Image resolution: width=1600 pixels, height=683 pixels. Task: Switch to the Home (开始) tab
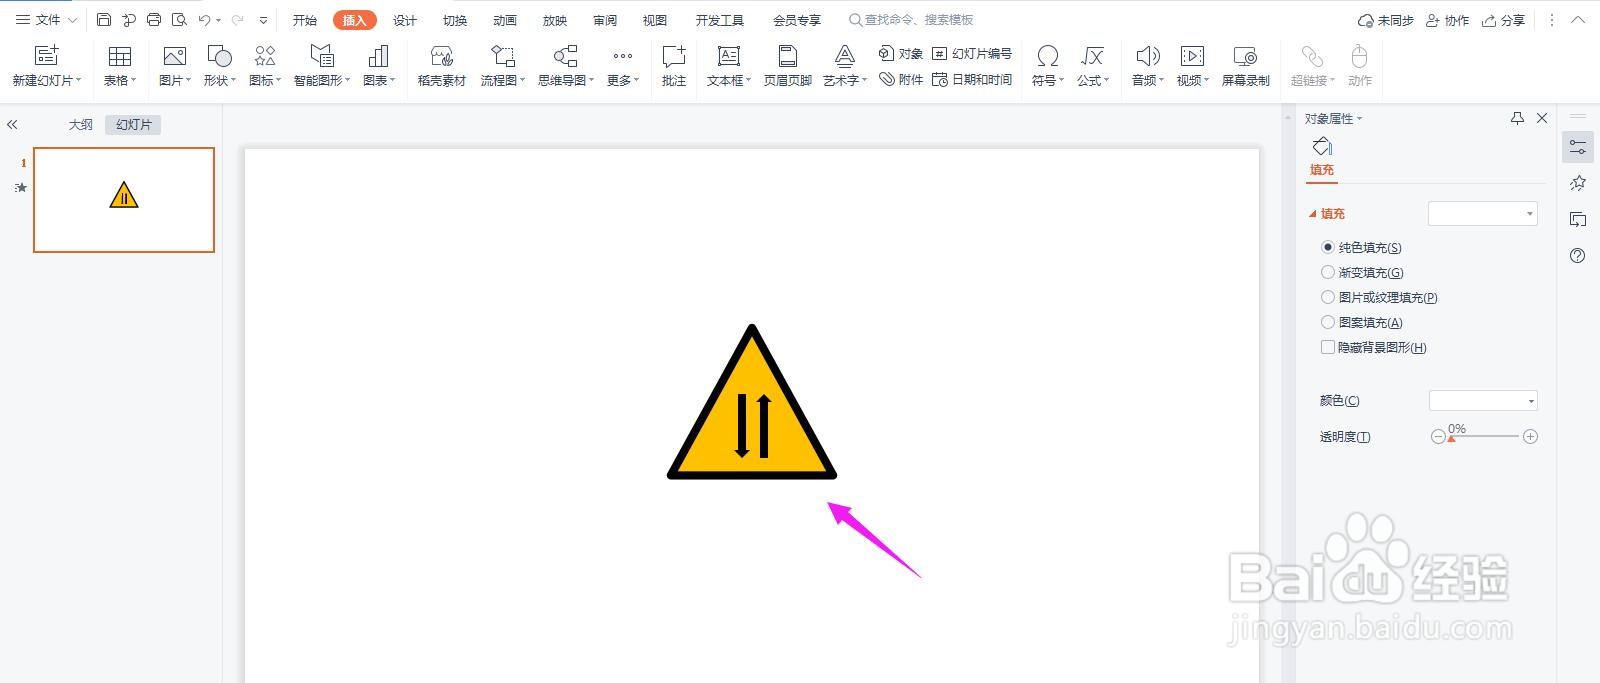[305, 20]
